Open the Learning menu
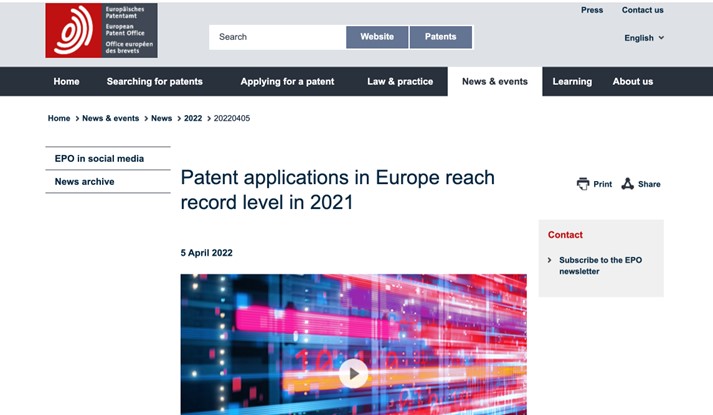 coord(572,81)
